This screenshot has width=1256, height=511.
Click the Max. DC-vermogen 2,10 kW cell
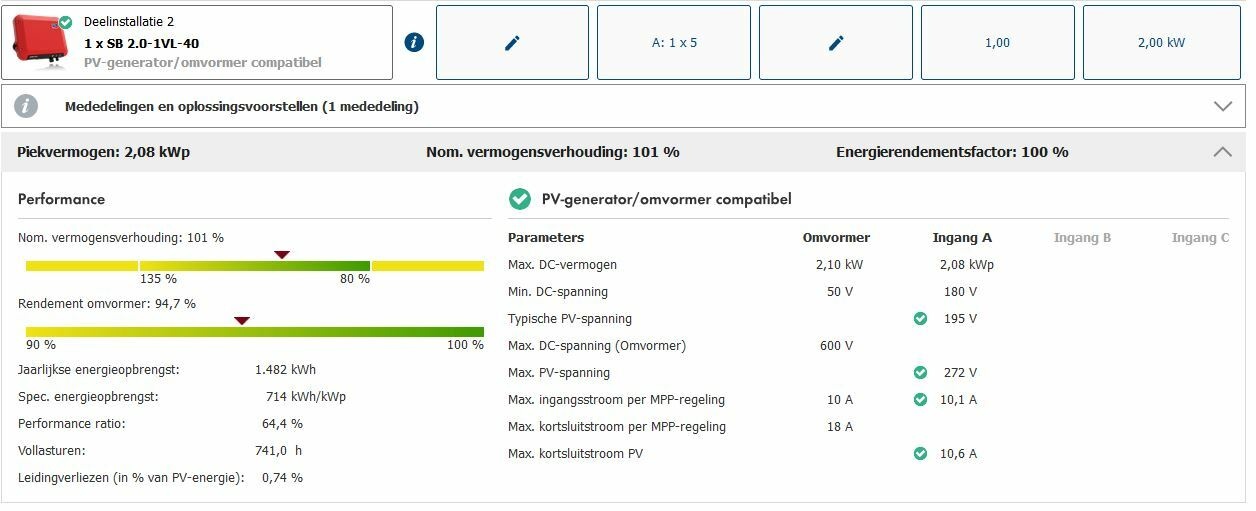838,265
